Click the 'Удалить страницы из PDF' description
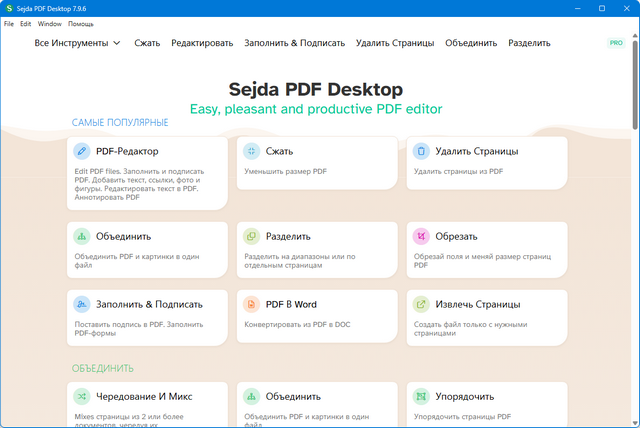 point(458,172)
